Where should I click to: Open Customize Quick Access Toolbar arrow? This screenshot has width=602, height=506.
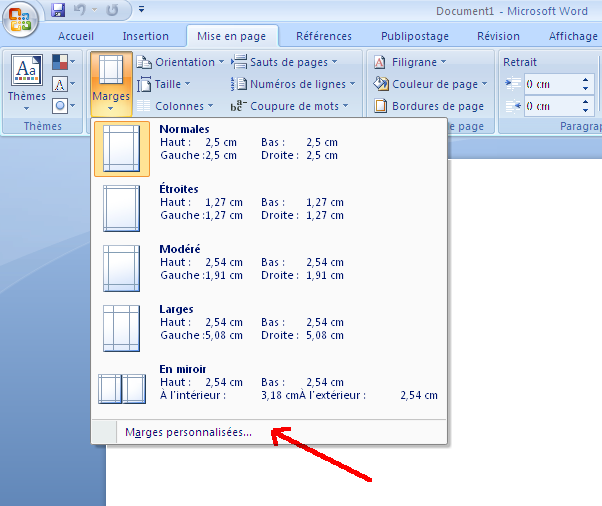[142, 9]
